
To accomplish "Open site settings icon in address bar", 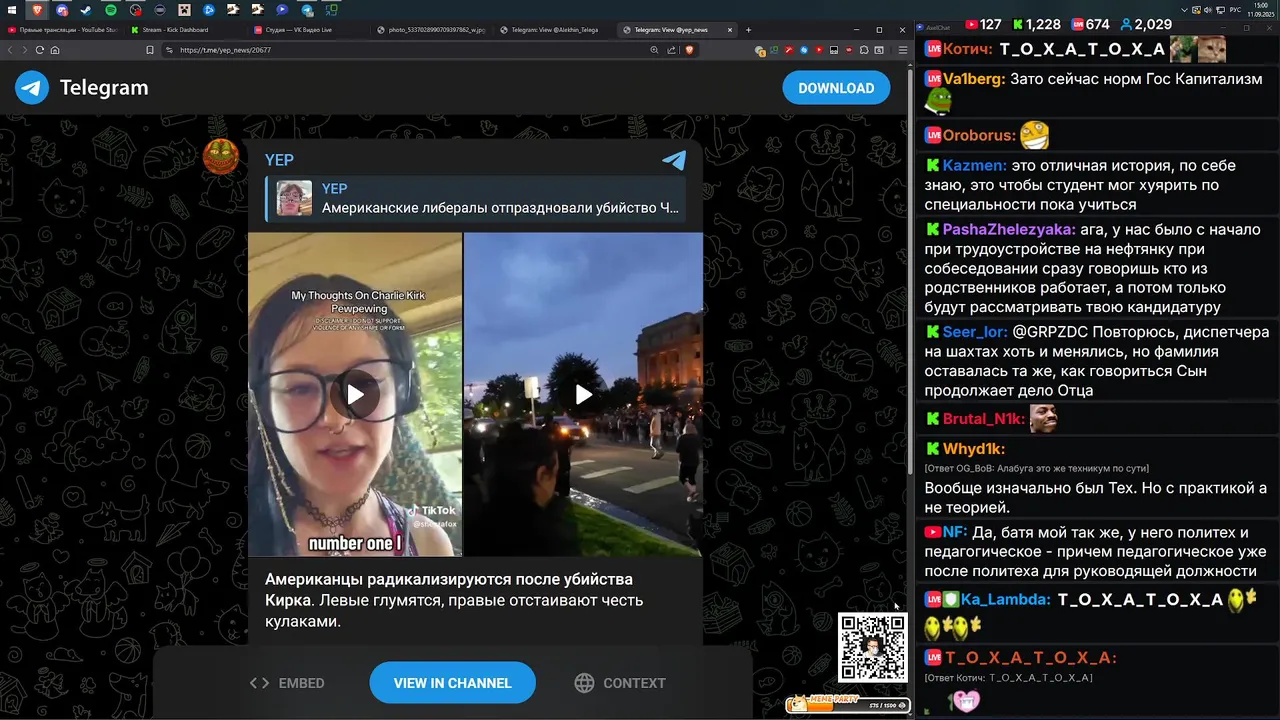I will click(x=170, y=50).
